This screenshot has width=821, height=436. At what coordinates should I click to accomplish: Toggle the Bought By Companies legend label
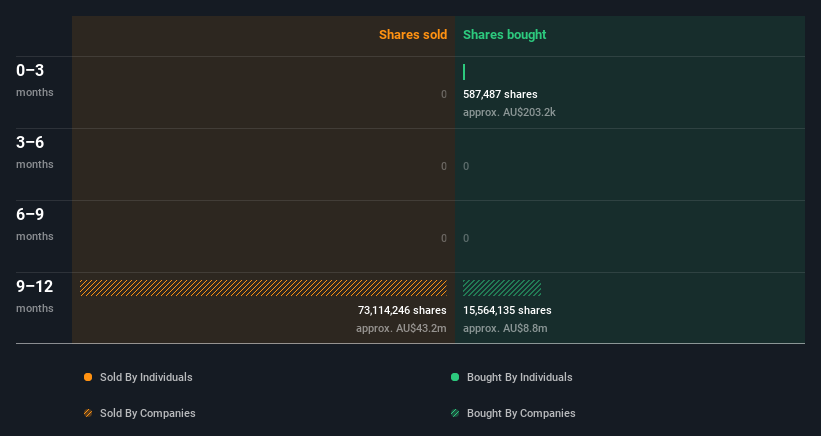click(x=521, y=413)
